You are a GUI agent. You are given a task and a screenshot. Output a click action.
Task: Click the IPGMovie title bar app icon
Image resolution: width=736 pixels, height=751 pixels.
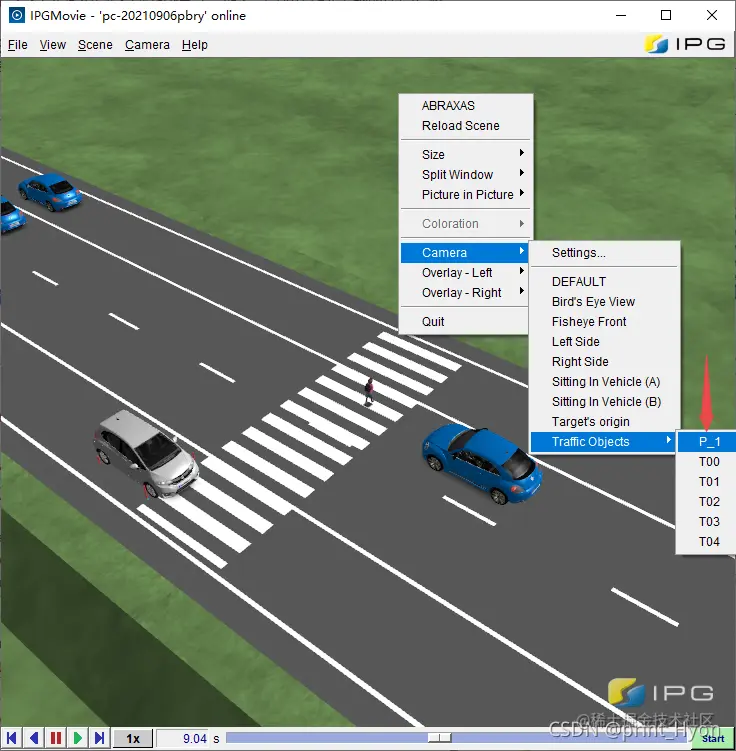pos(17,15)
